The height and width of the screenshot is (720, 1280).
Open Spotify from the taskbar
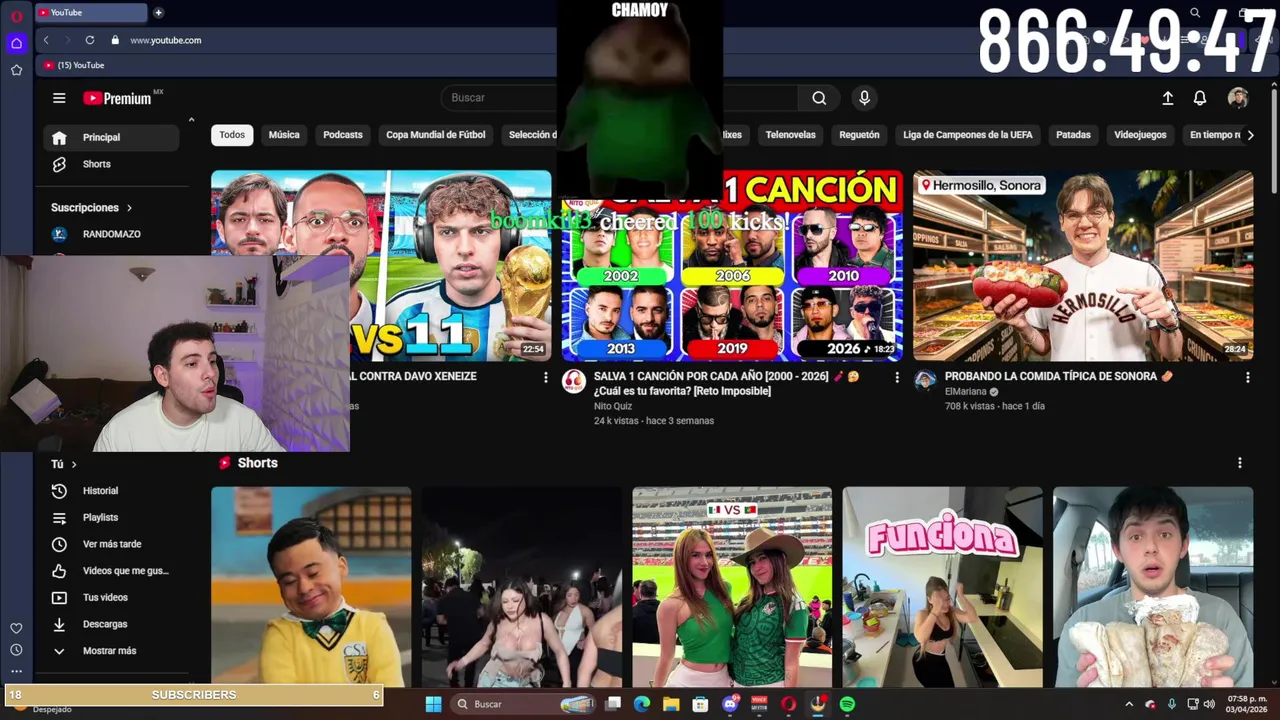tap(847, 704)
